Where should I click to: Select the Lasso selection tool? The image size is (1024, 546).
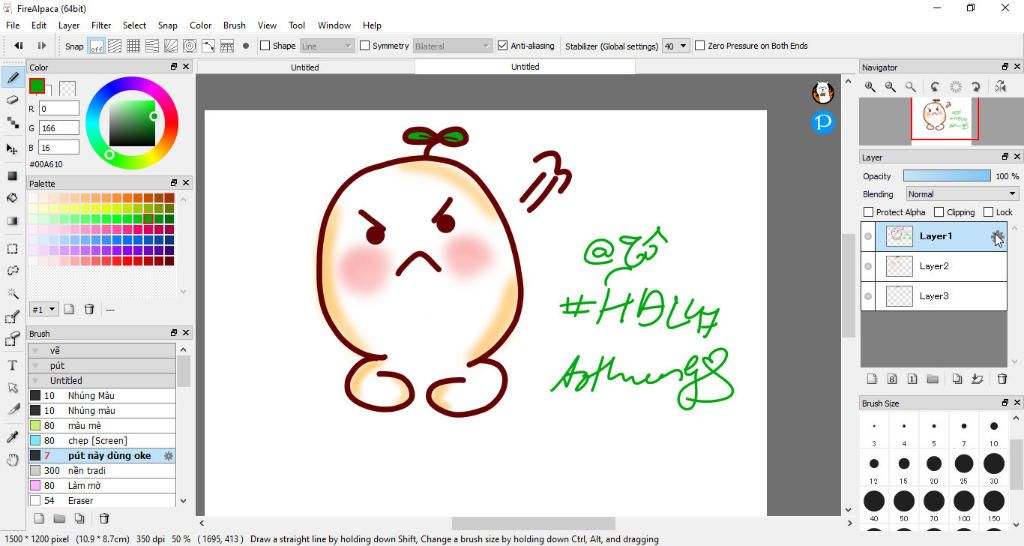coord(12,270)
